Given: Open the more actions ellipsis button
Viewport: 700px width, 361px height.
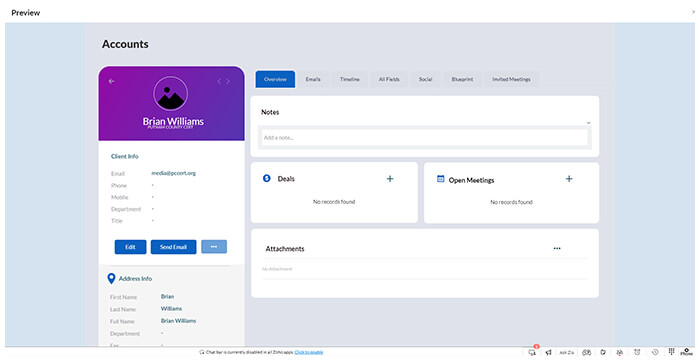Looking at the screenshot, I should [214, 247].
